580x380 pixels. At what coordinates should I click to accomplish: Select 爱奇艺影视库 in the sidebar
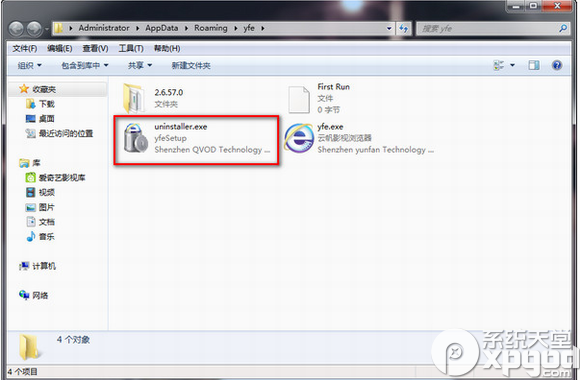(x=62, y=178)
